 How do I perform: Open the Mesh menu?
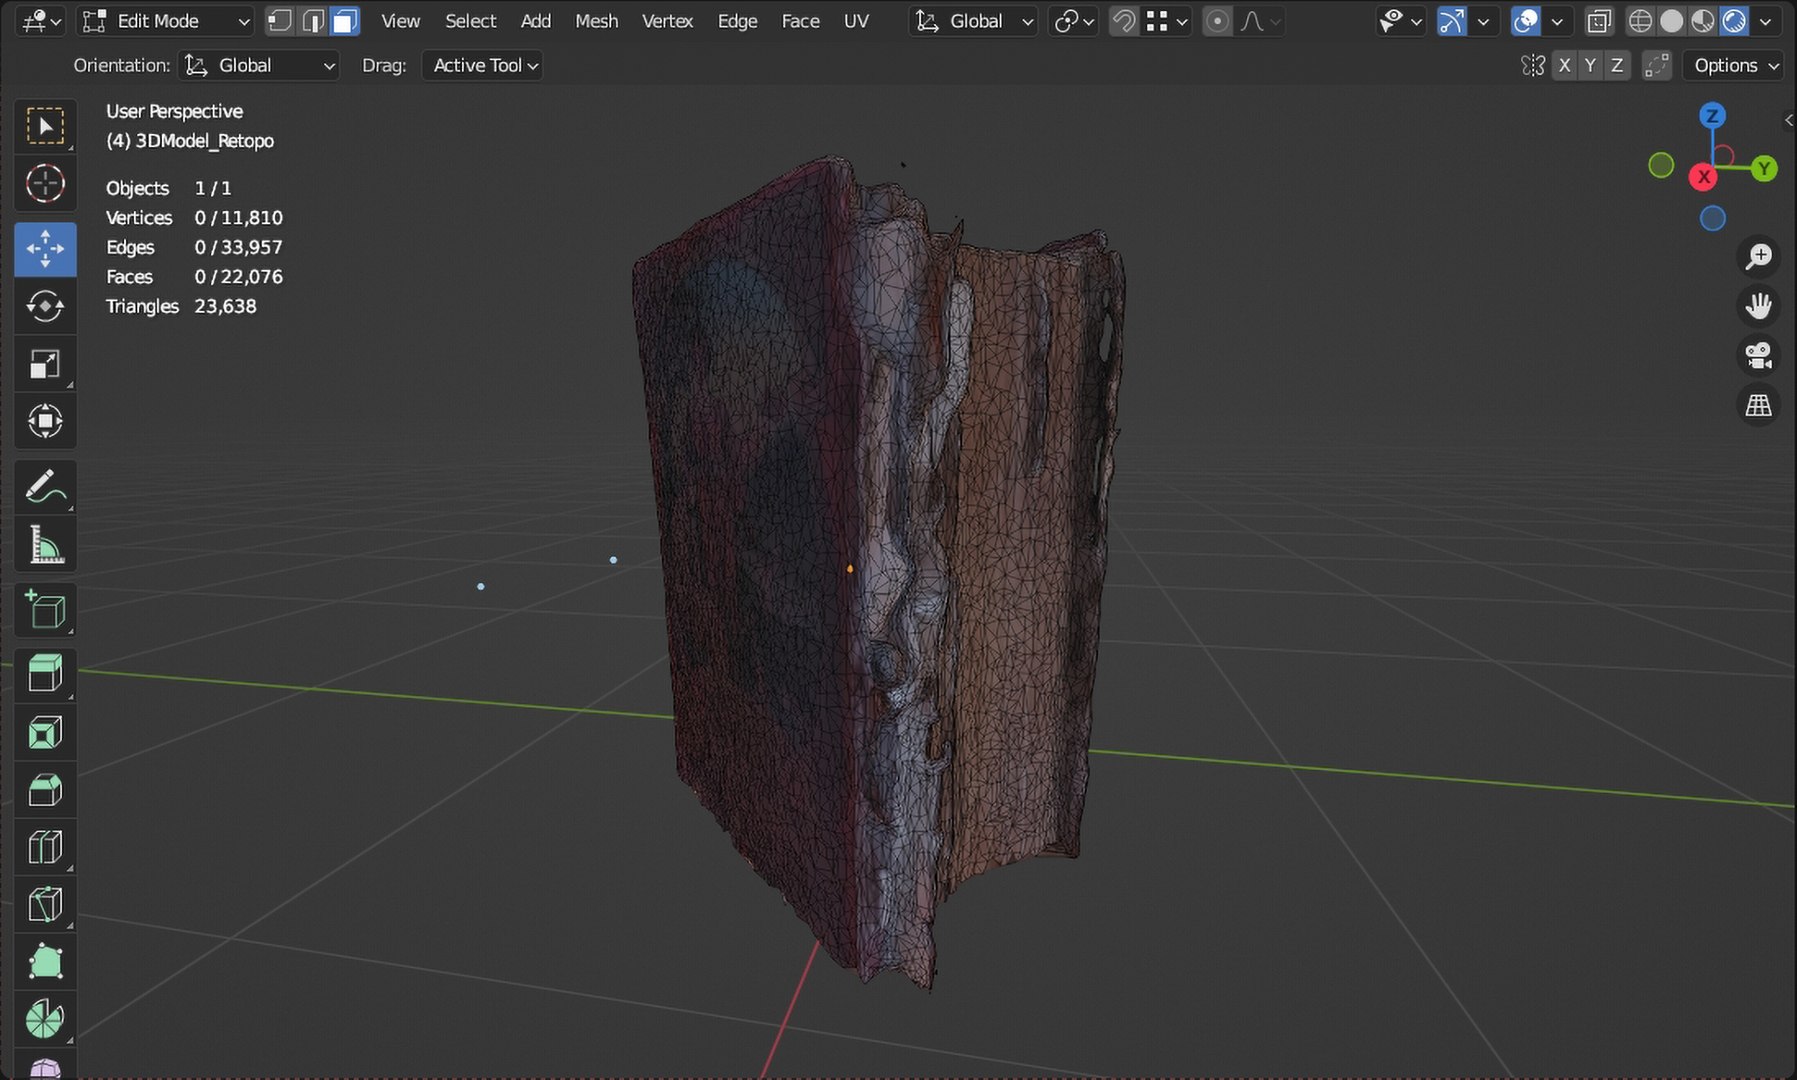coord(596,21)
